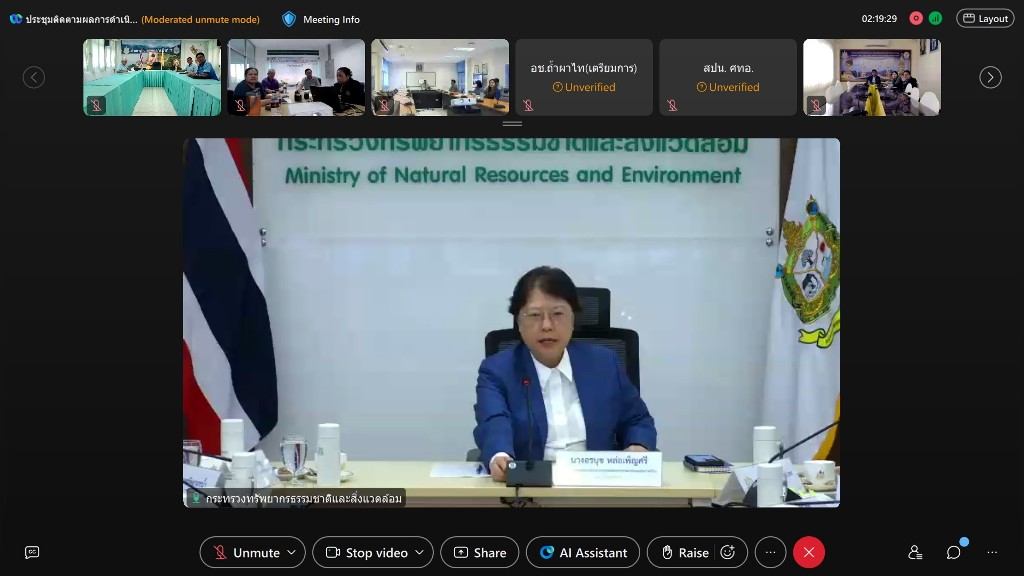Click the main speaker video
The width and height of the screenshot is (1024, 576).
(511, 323)
